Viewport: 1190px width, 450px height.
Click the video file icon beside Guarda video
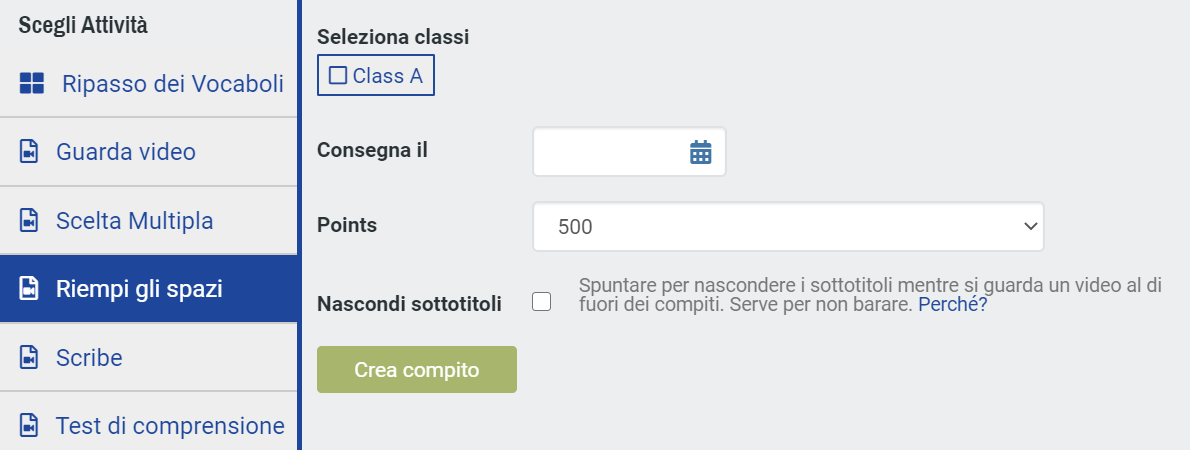click(29, 152)
